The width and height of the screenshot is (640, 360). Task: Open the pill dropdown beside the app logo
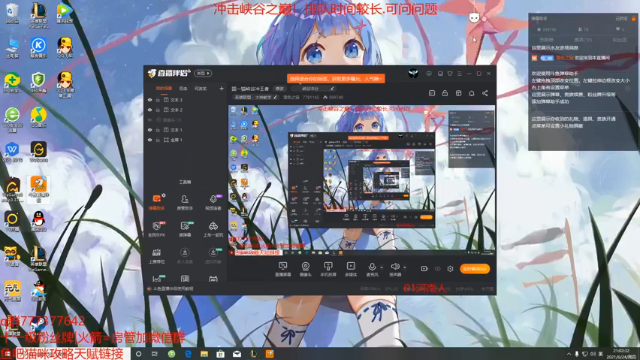(x=203, y=73)
